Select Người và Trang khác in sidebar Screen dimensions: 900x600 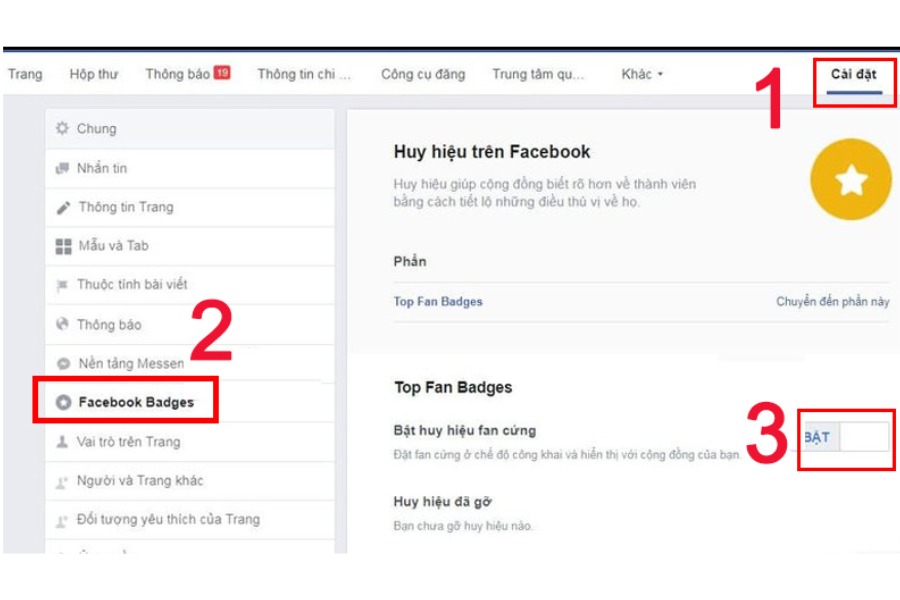pos(189,481)
